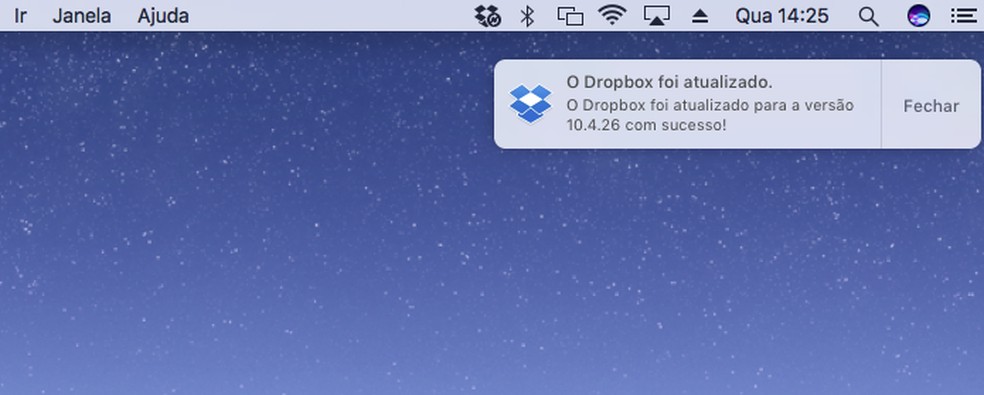Open the Ir menu
The image size is (984, 395).
pos(20,16)
